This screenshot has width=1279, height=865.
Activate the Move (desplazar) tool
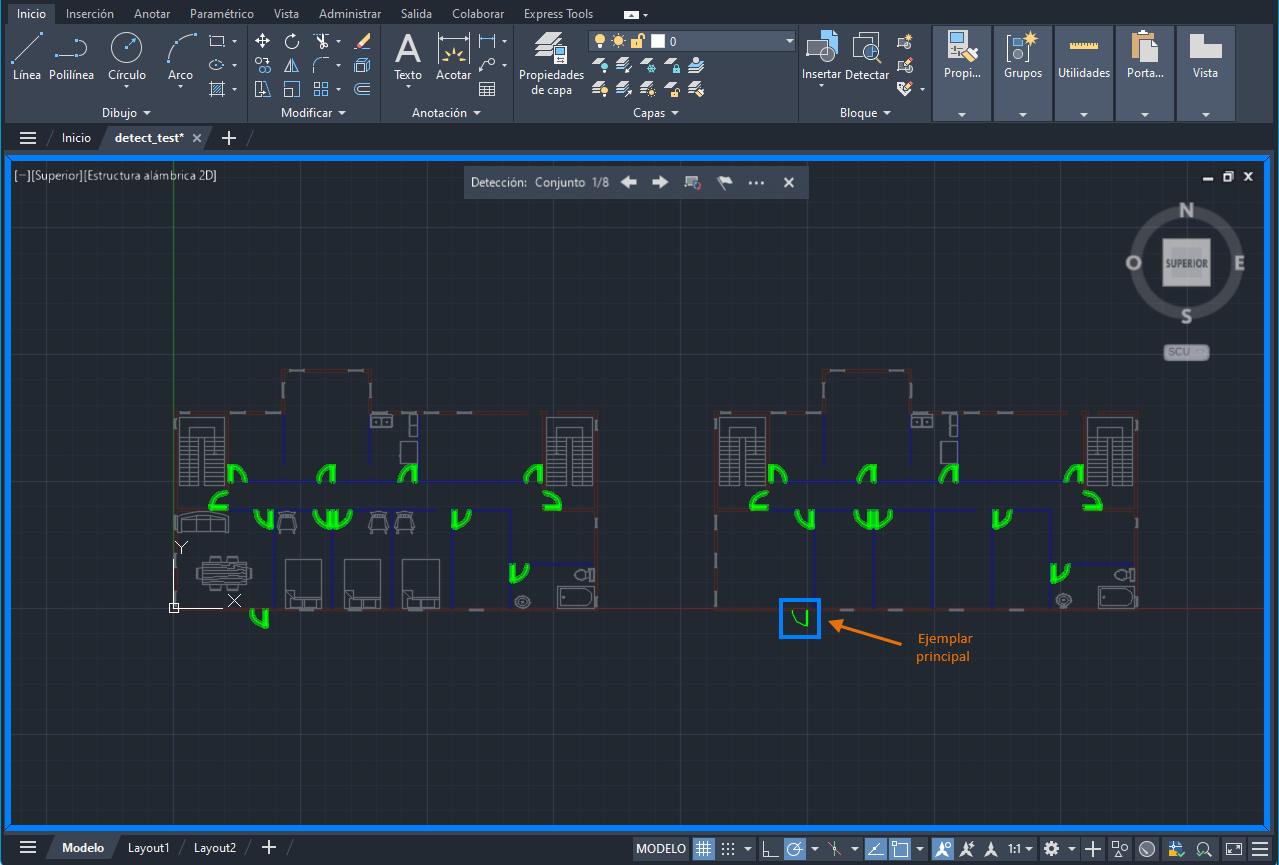pos(263,41)
